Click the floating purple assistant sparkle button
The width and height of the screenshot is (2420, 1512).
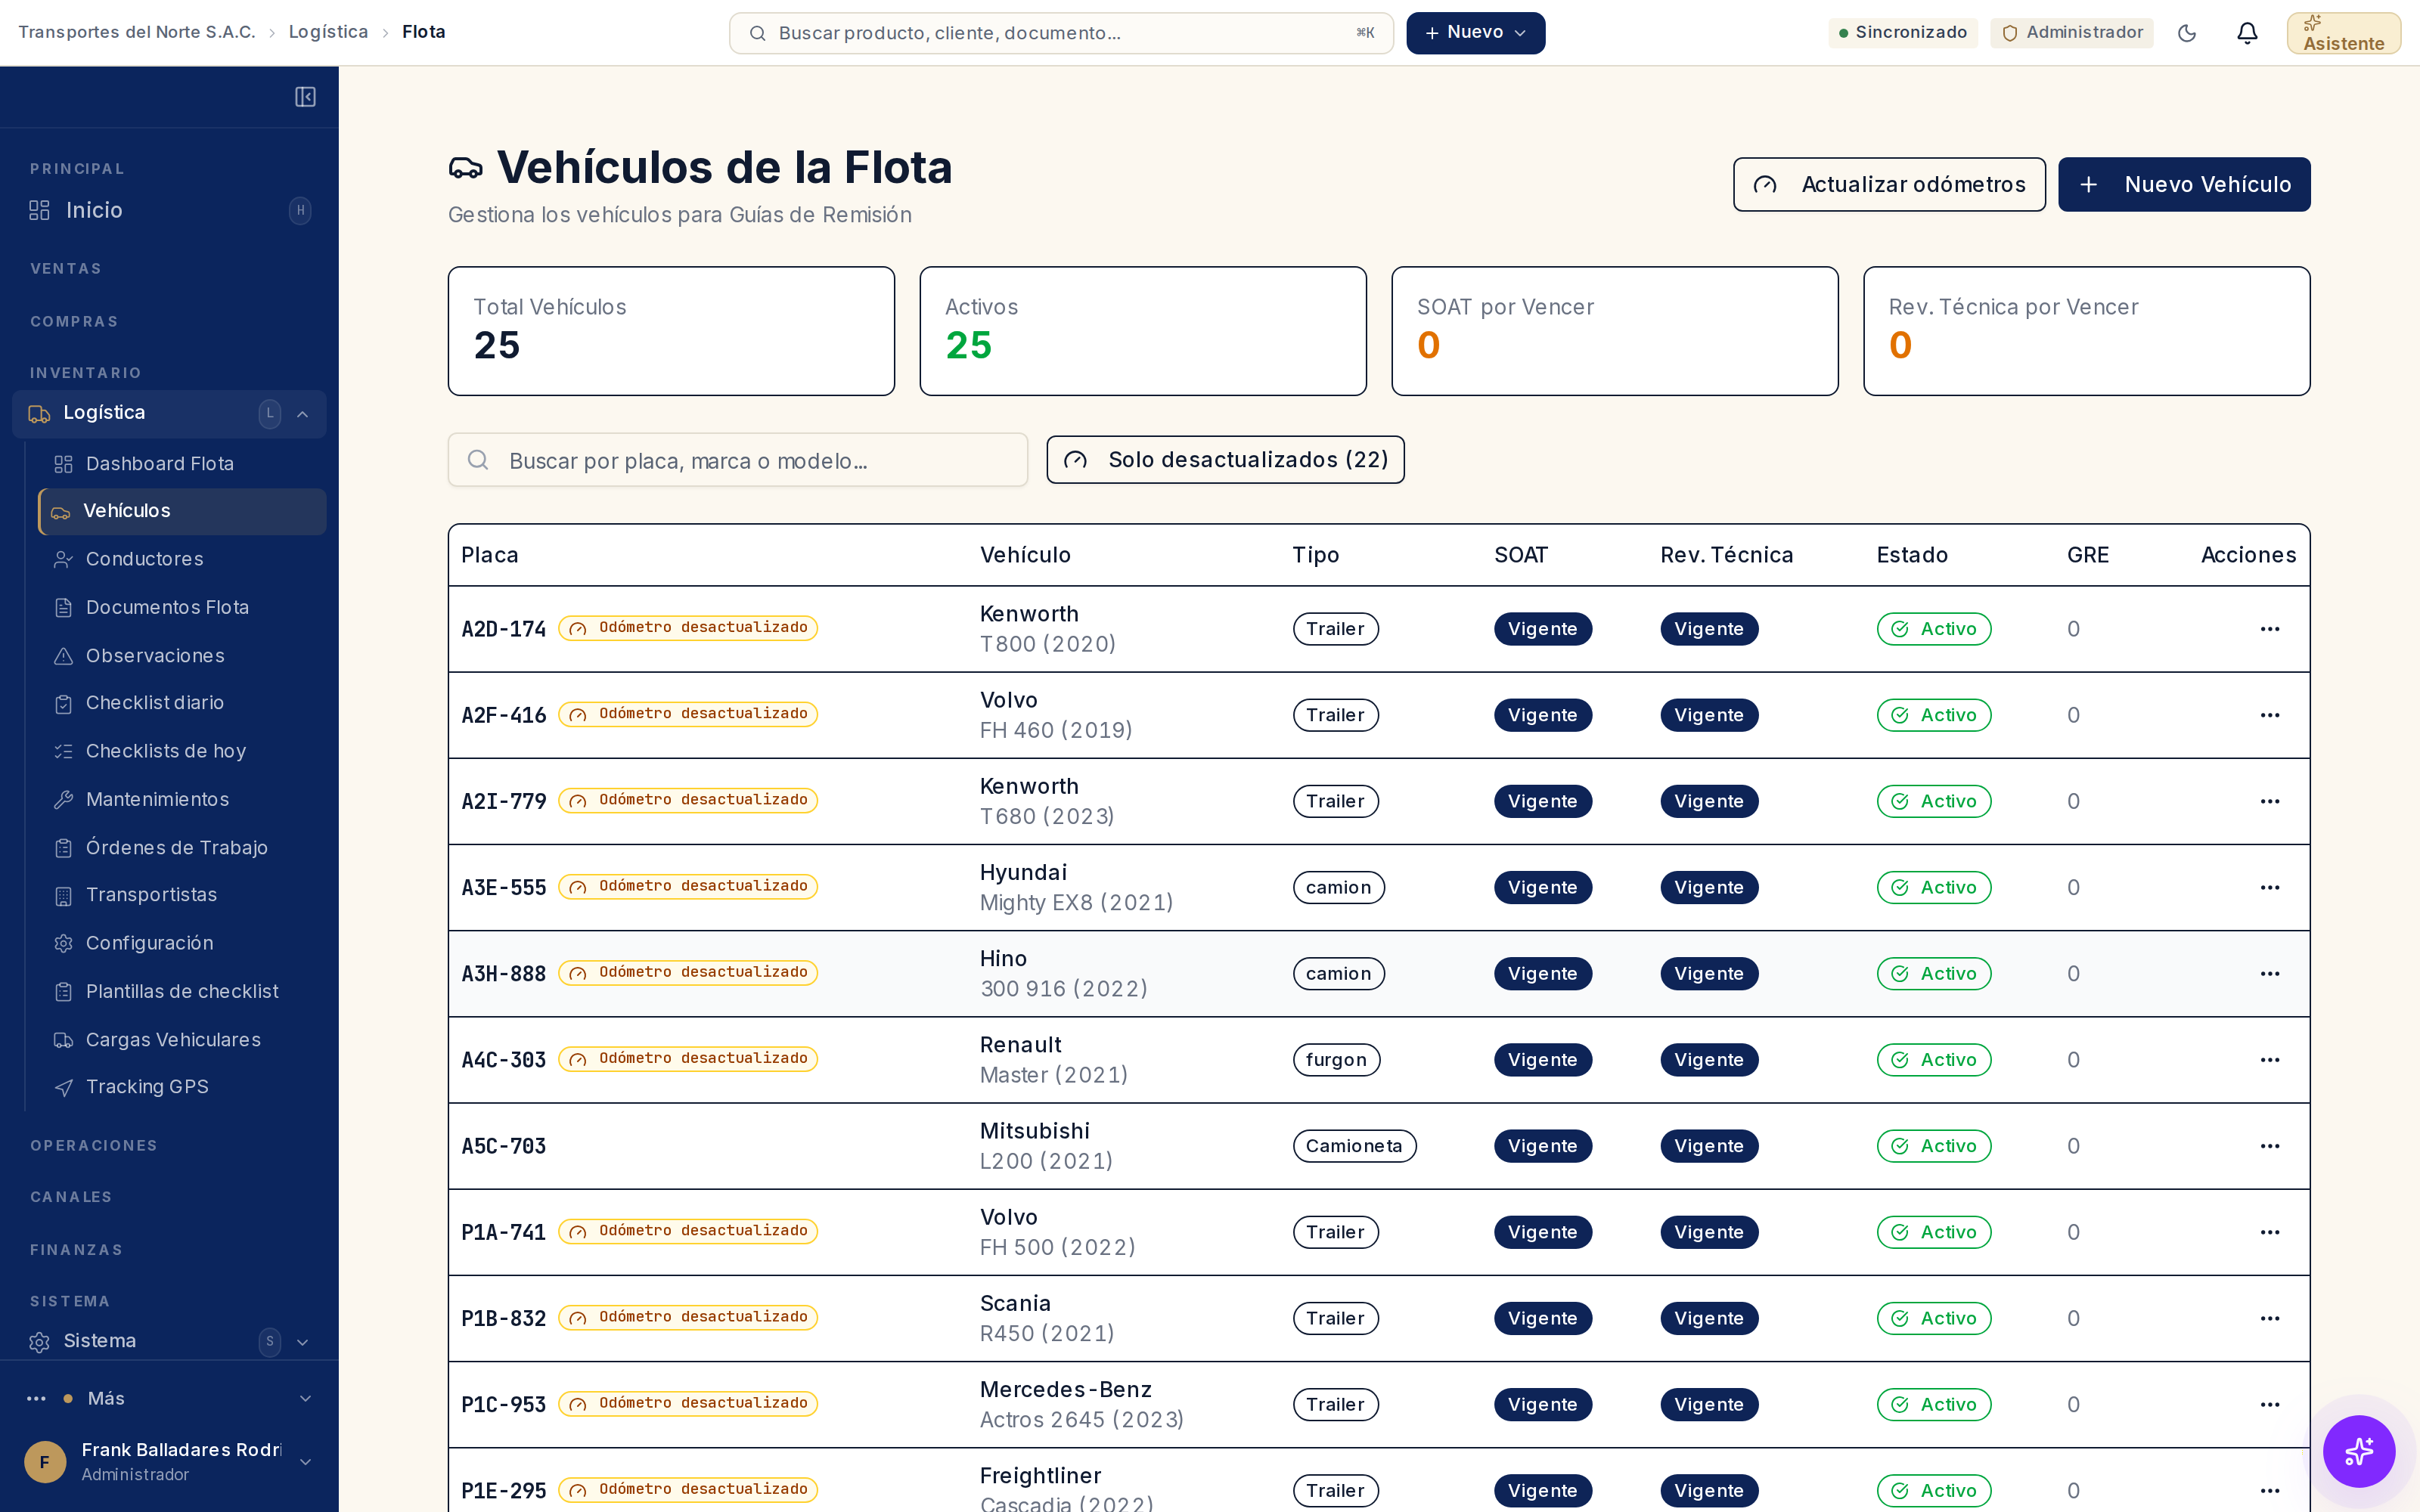point(2359,1451)
